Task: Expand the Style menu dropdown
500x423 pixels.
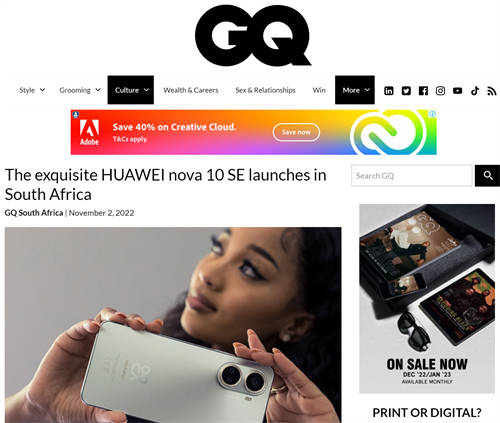Action: click(x=32, y=90)
